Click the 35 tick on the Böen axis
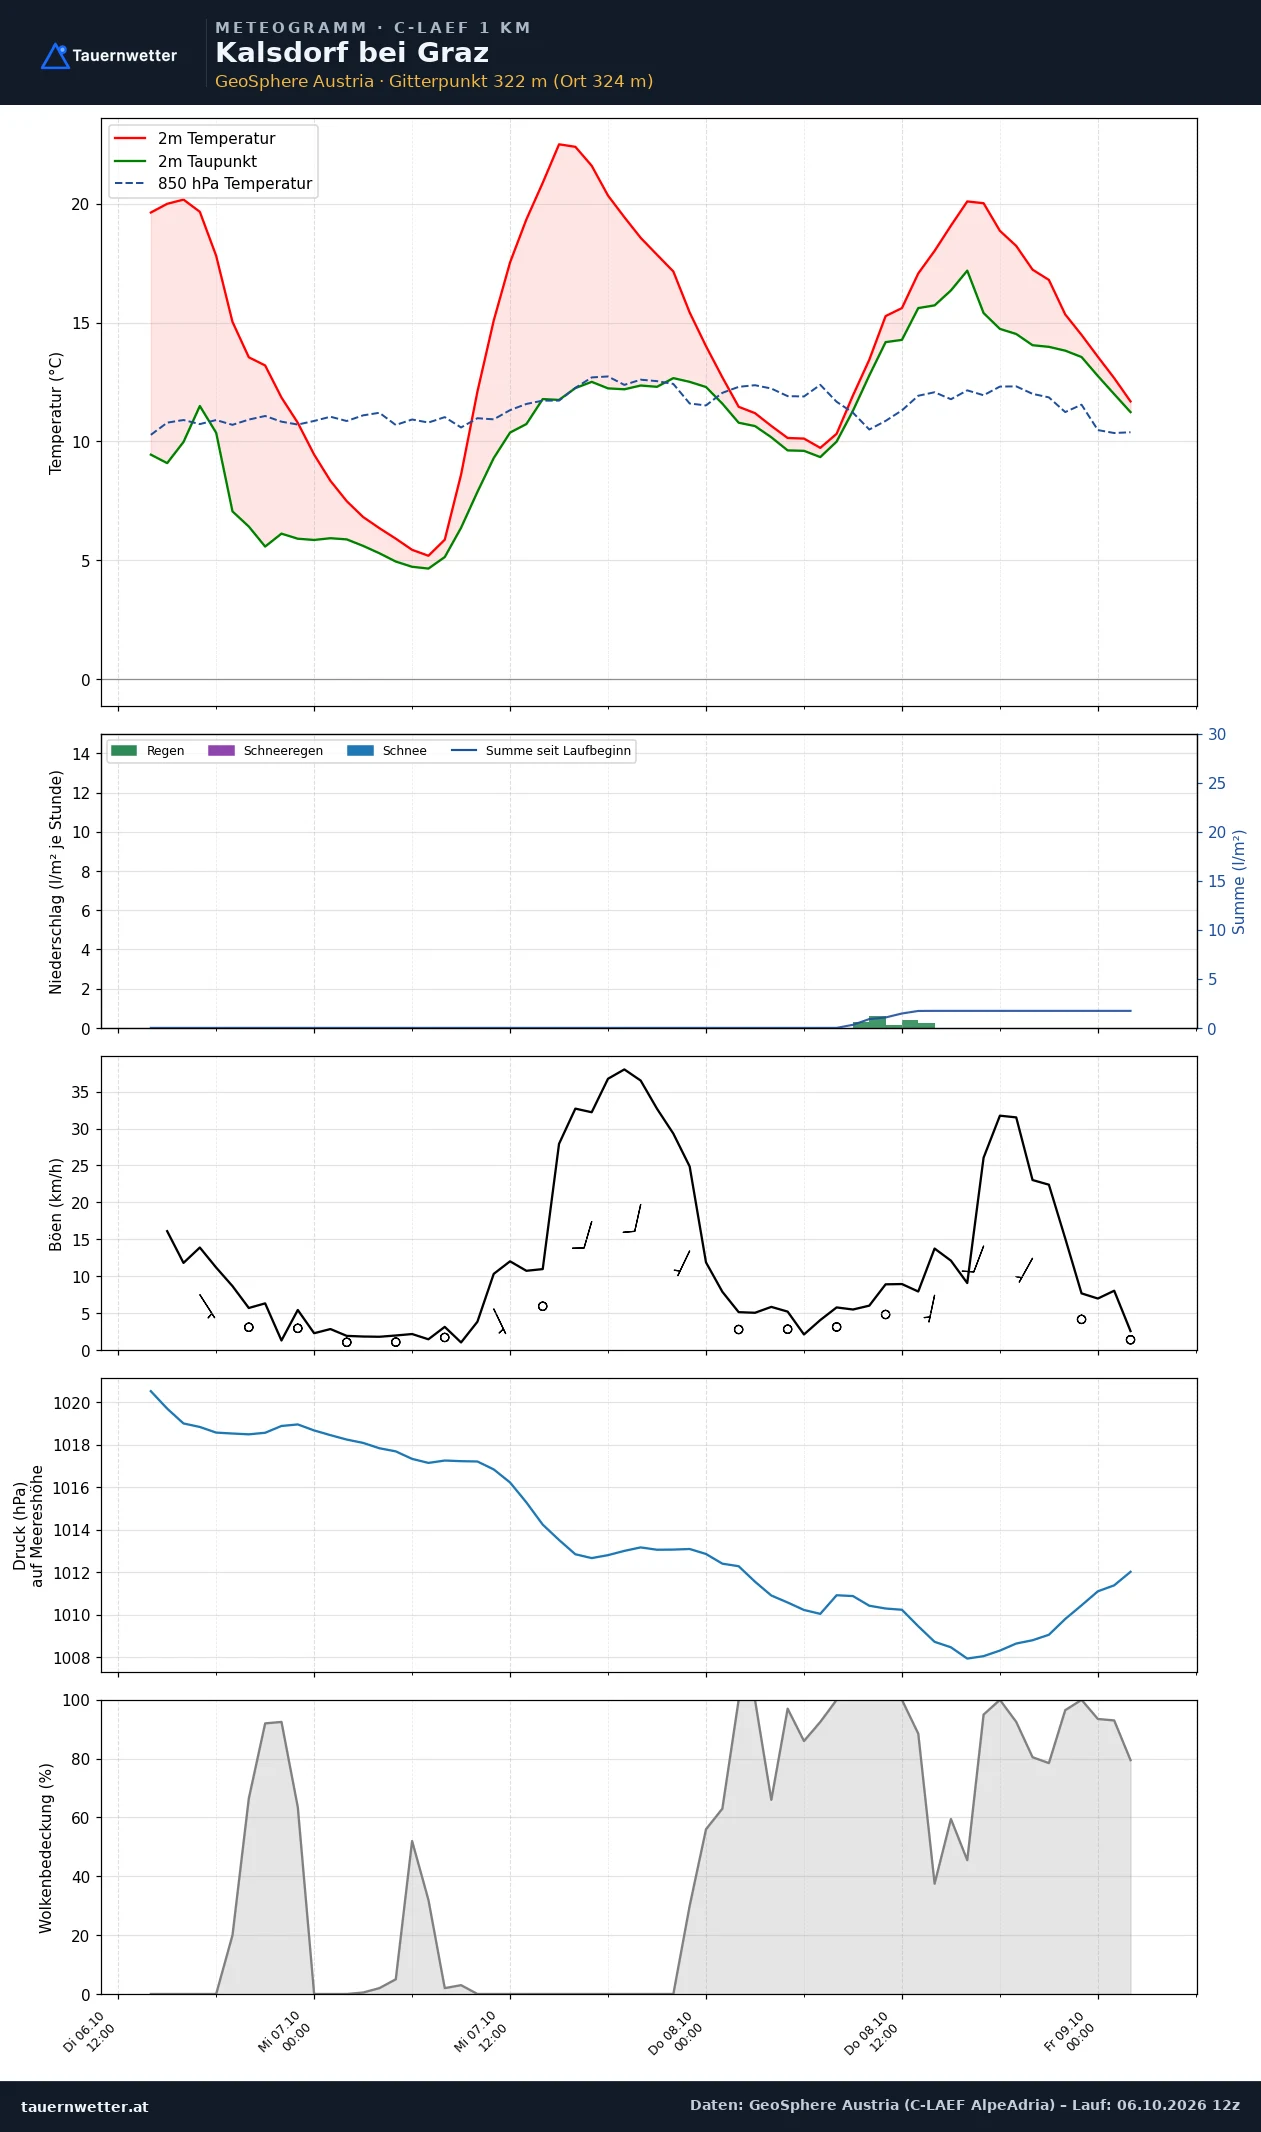1261x2132 pixels. pyautogui.click(x=80, y=1093)
